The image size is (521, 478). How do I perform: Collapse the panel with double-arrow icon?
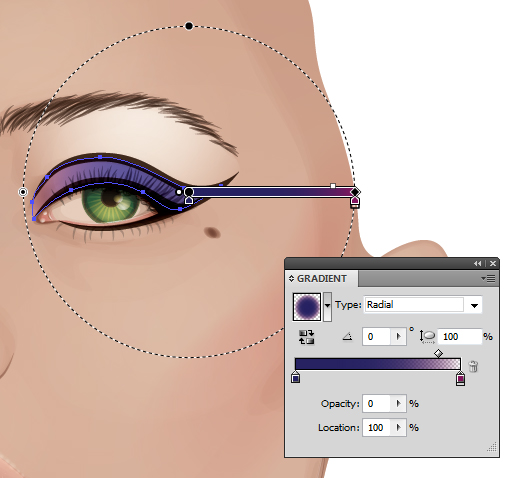tap(478, 264)
